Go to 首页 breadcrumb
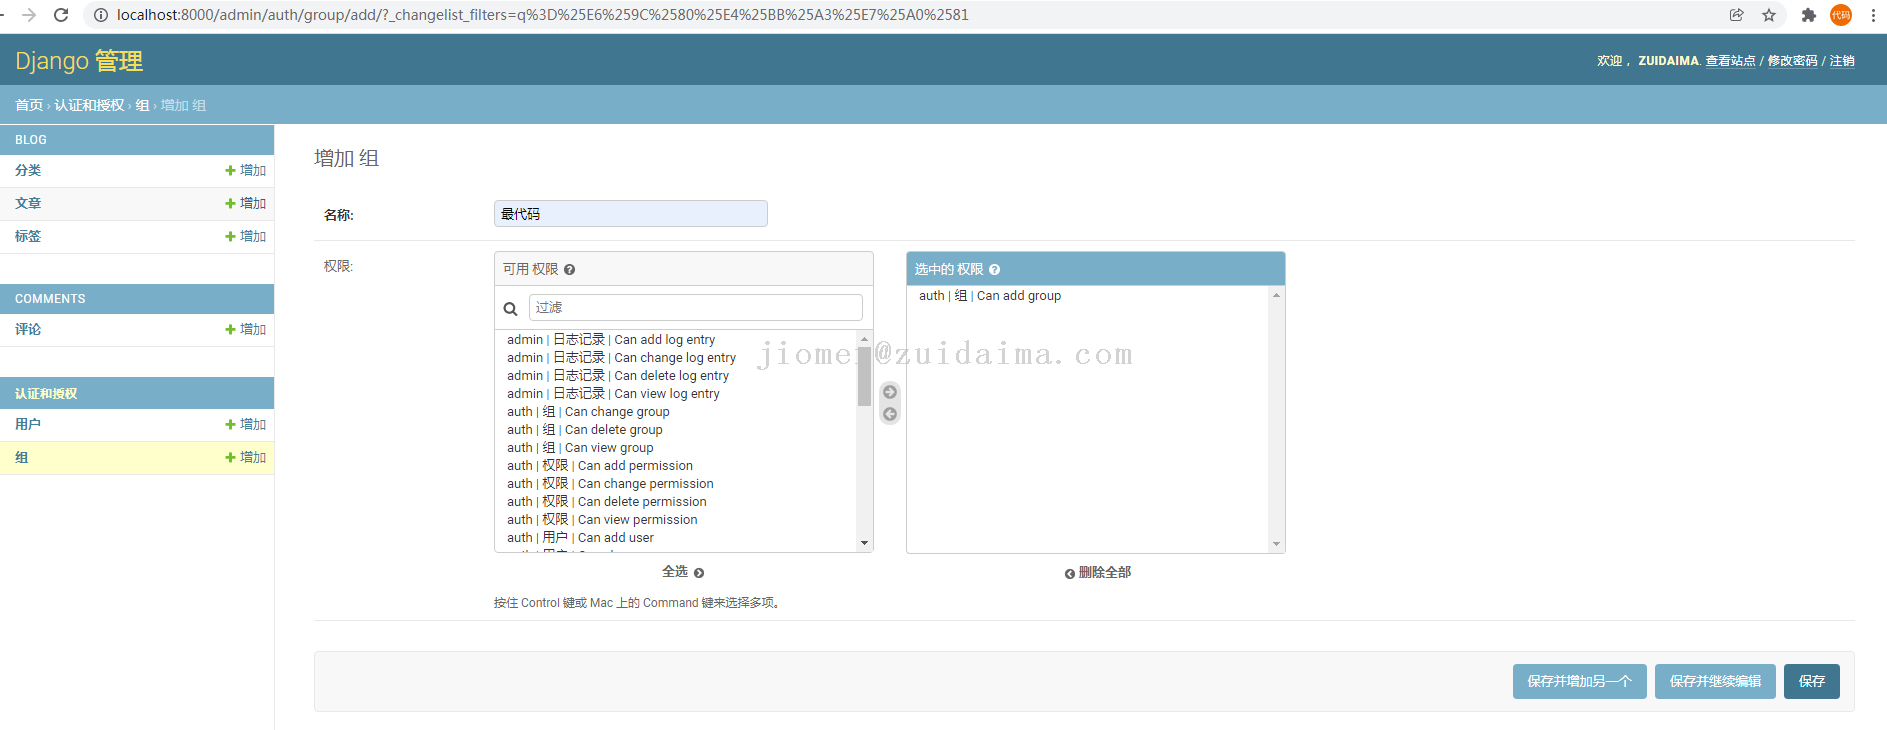Screen dimensions: 1887x730 [29, 105]
